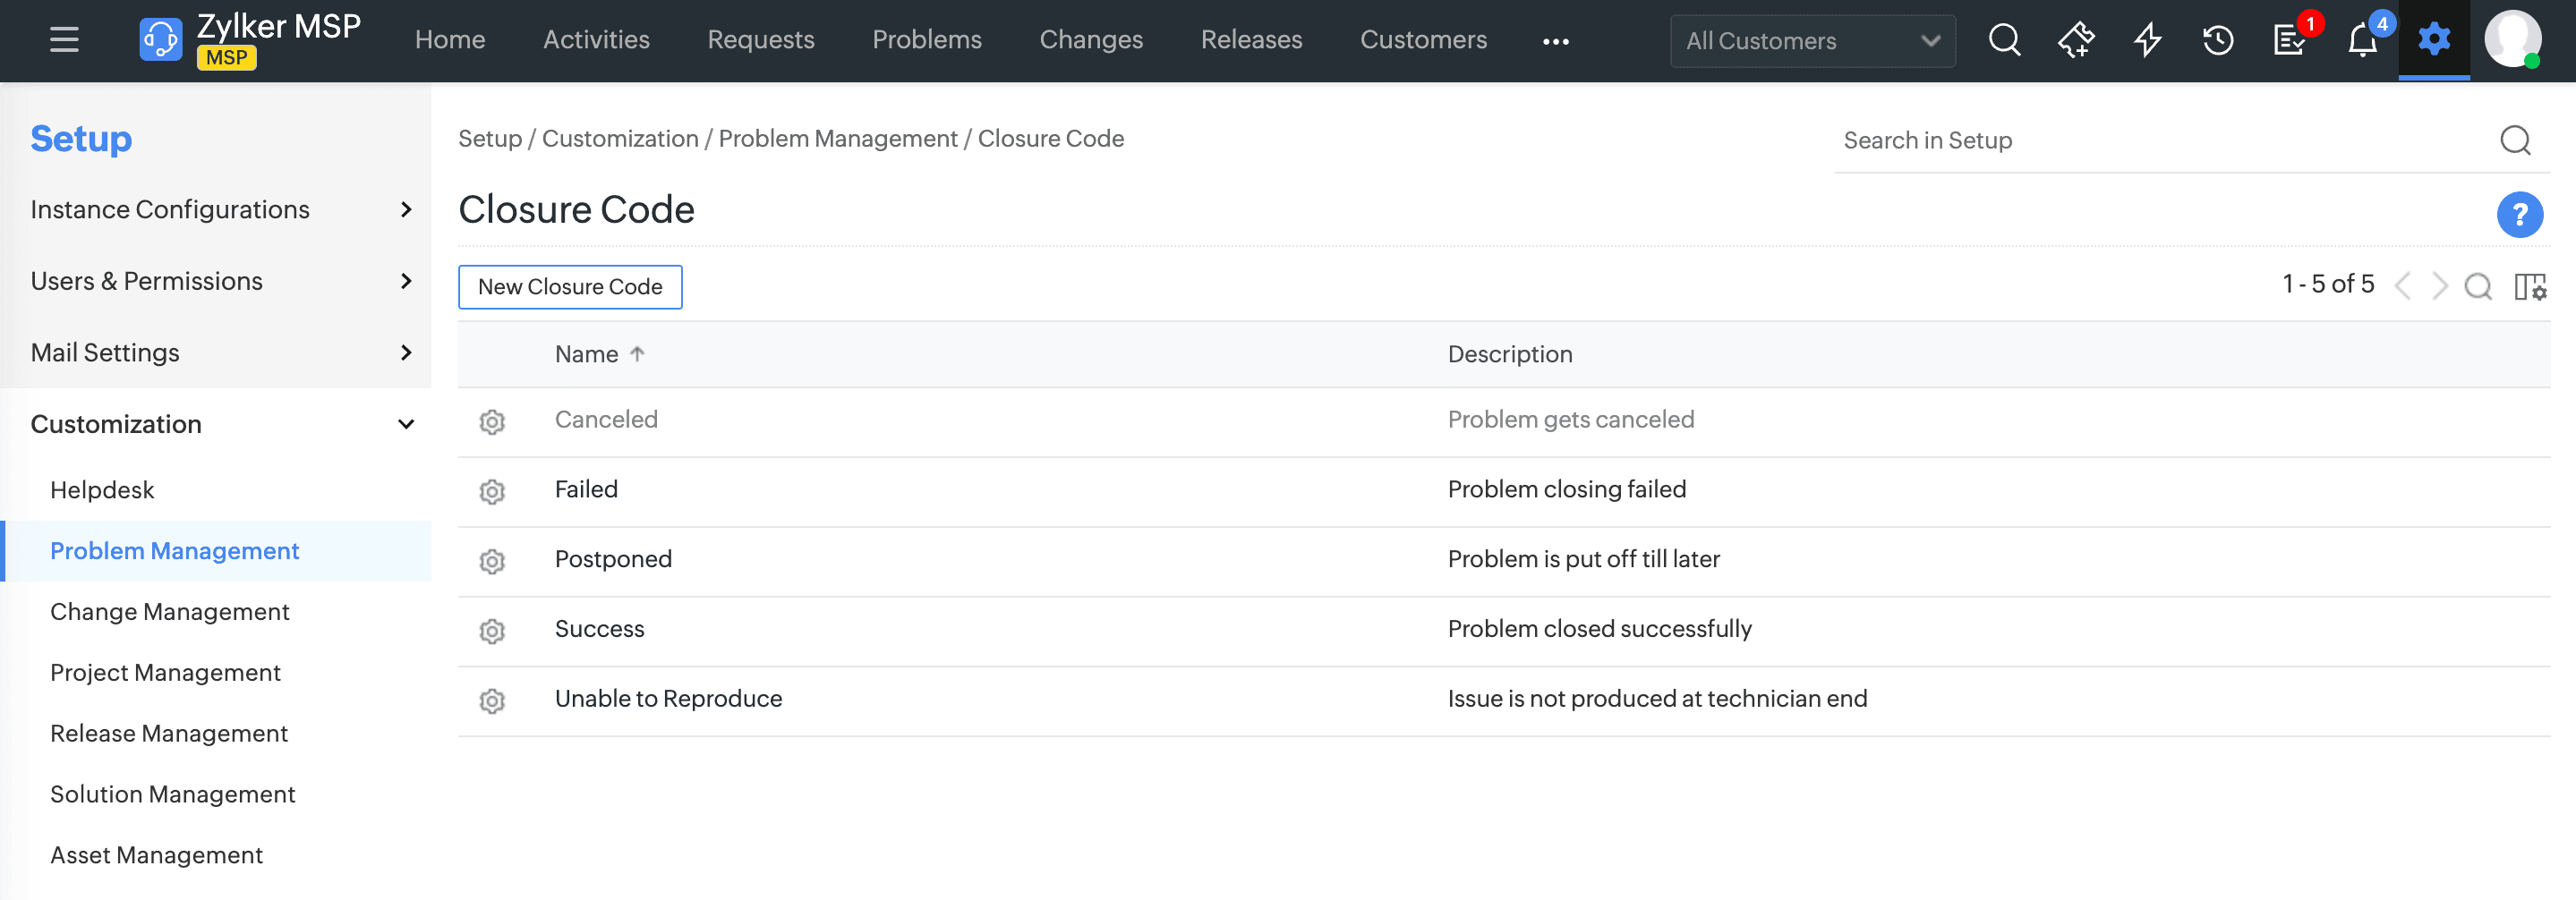Viewport: 2576px width, 900px height.
Task: Click the New Closure Code button
Action: tap(570, 287)
